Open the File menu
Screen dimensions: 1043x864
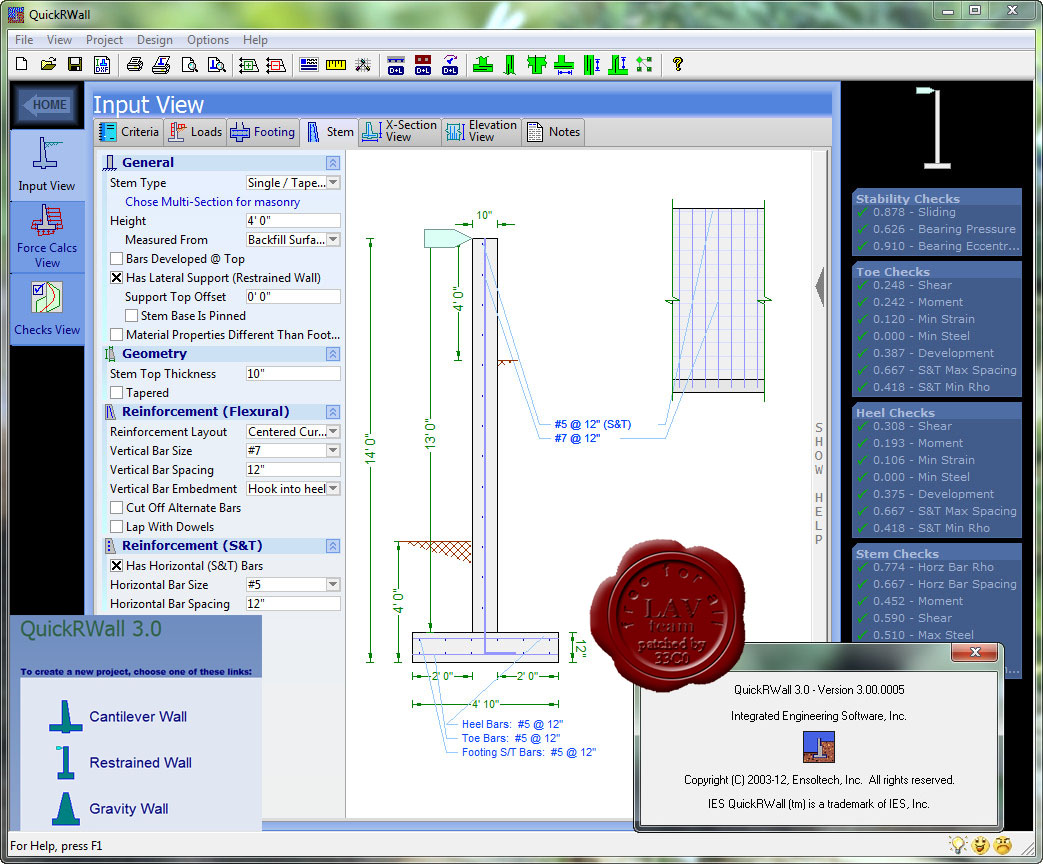point(24,40)
